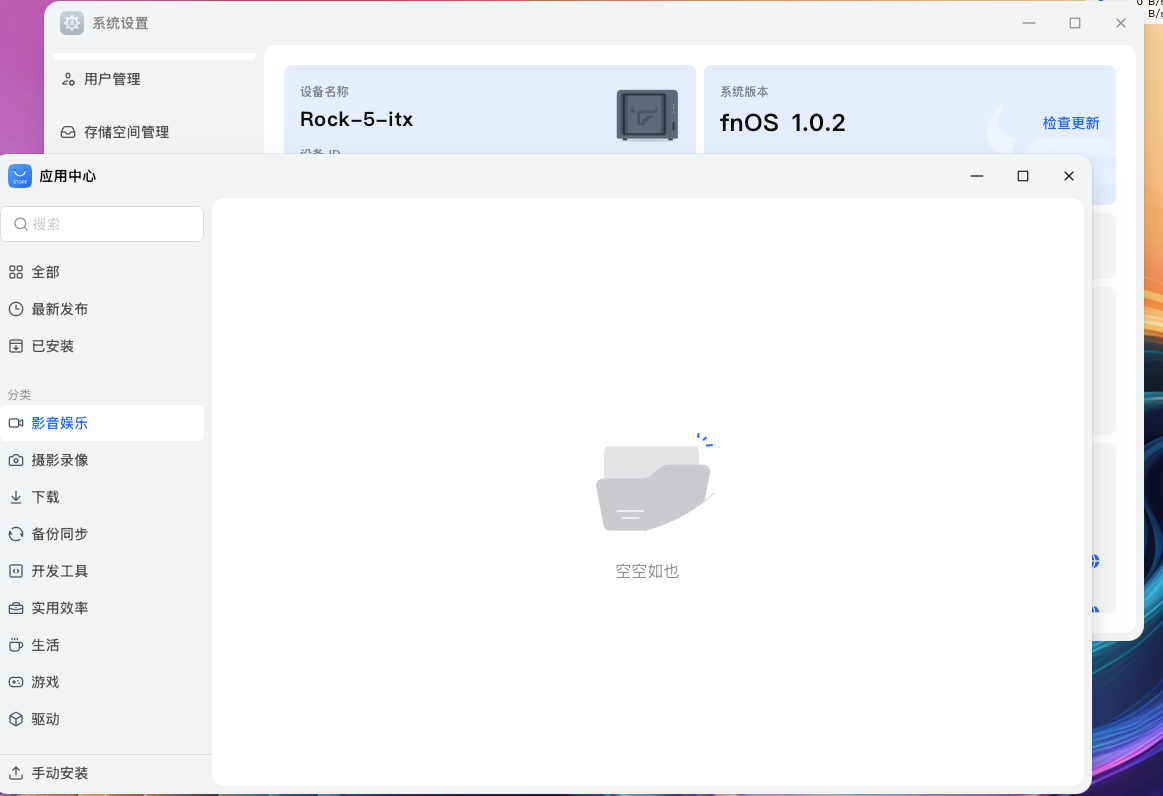Choose the 实用效率 category

102,608
